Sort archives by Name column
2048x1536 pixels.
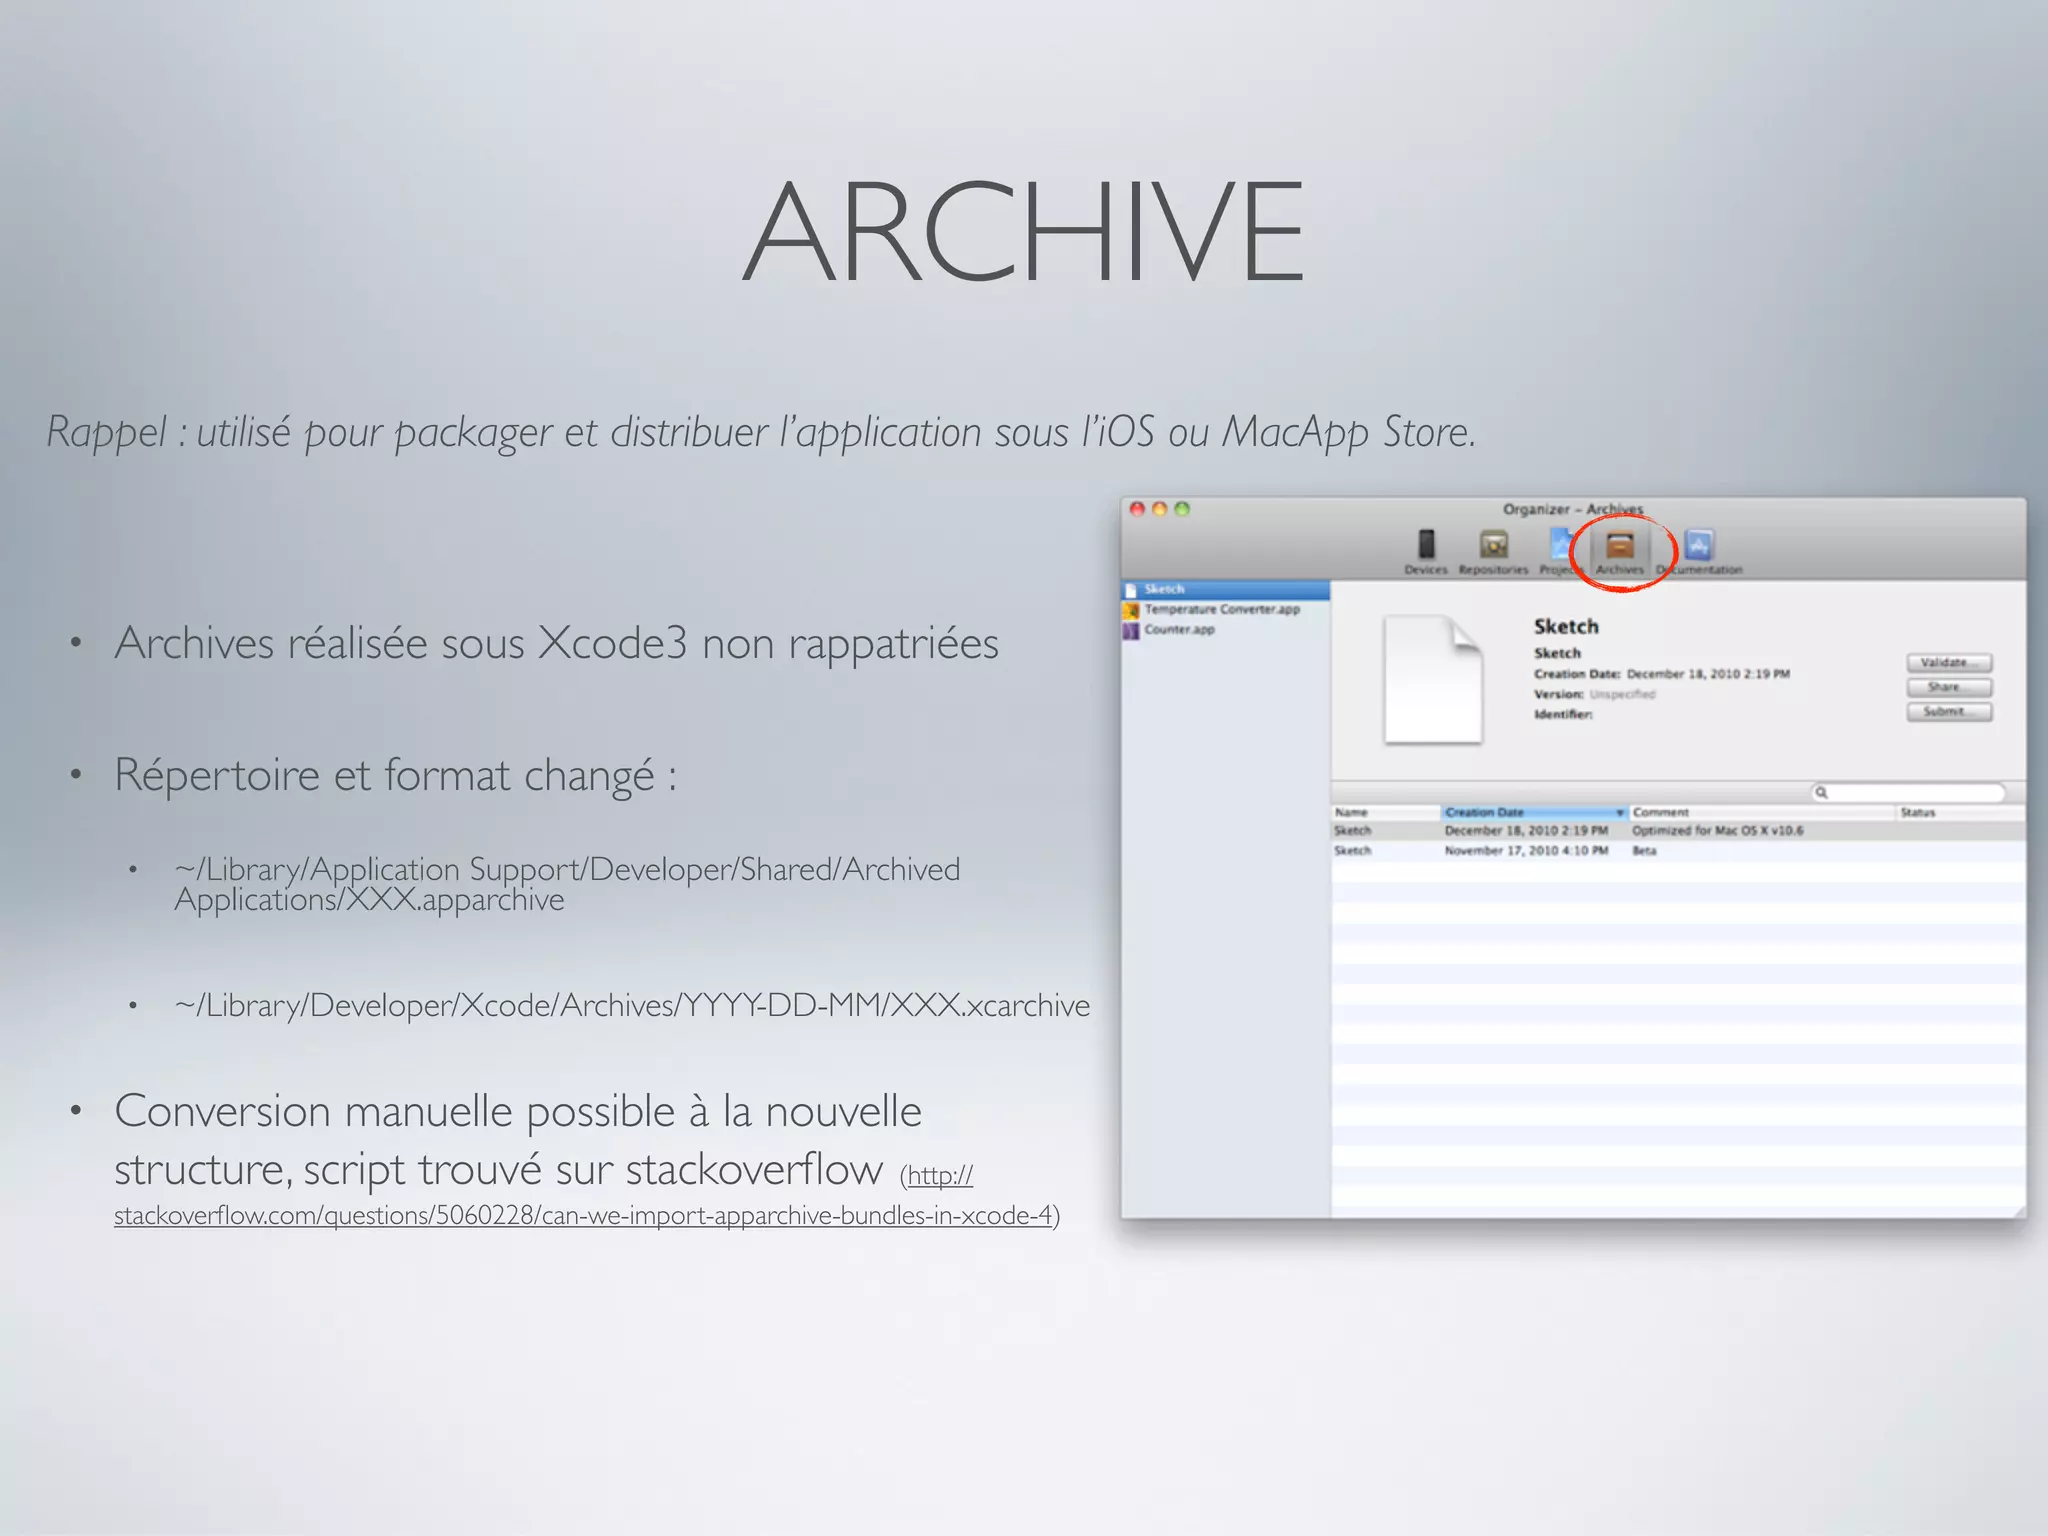1385,812
